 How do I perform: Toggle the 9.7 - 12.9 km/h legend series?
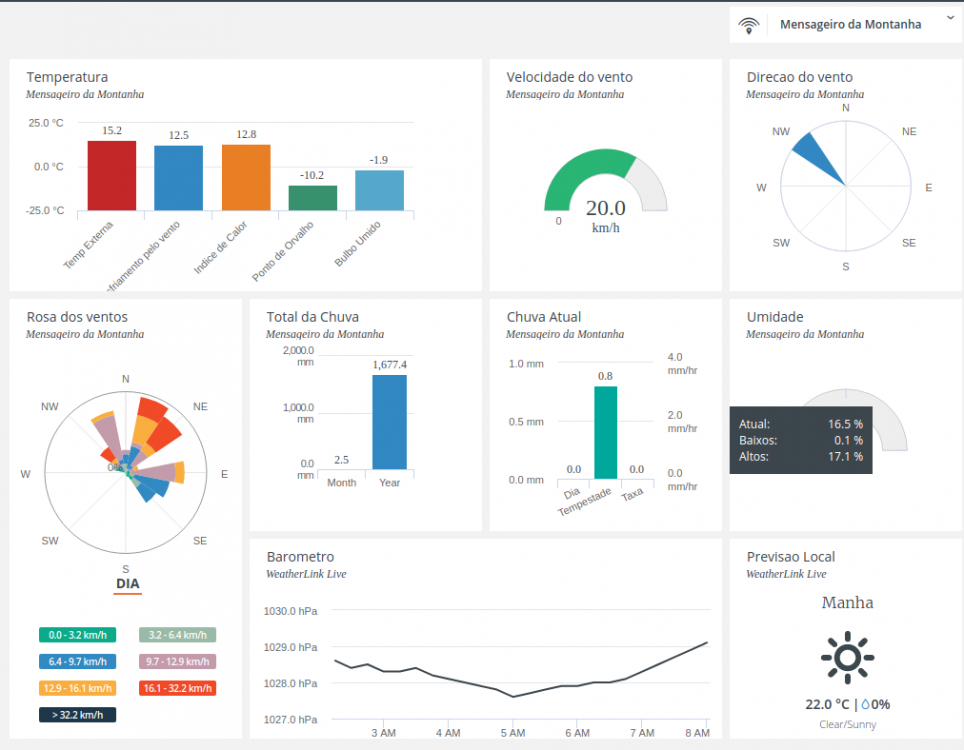click(177, 662)
